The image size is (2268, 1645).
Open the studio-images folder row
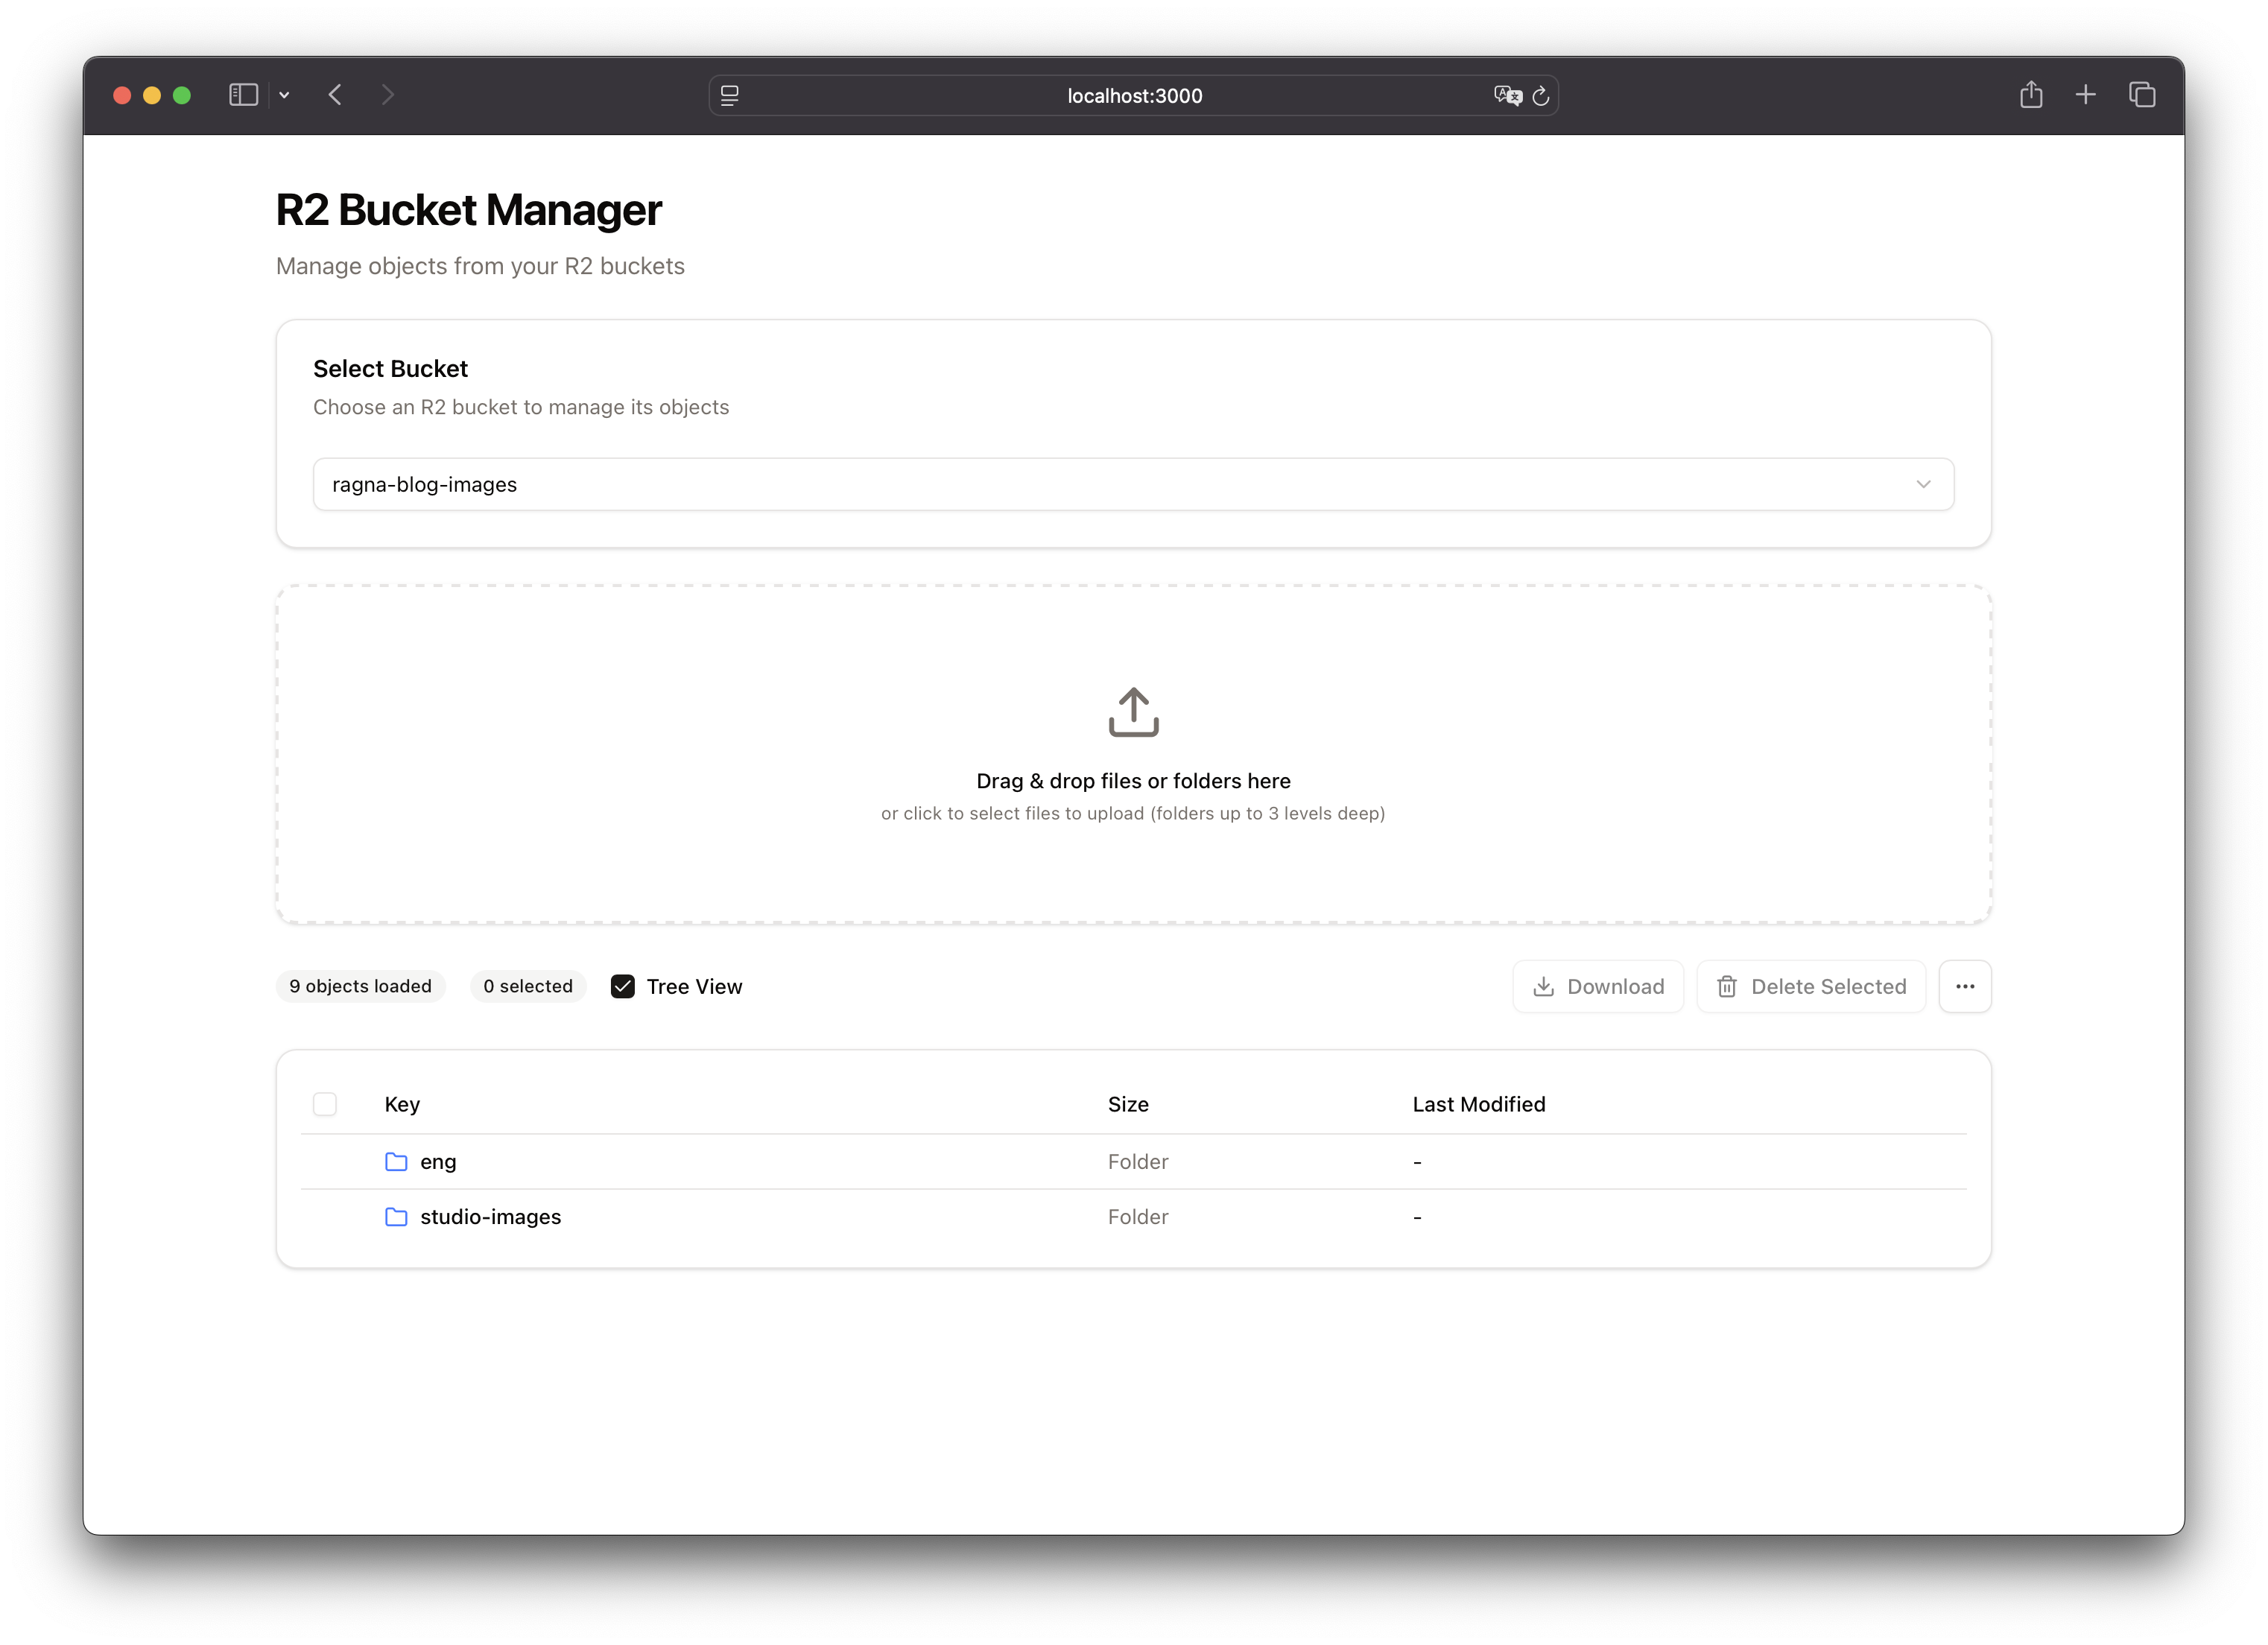coord(490,1217)
